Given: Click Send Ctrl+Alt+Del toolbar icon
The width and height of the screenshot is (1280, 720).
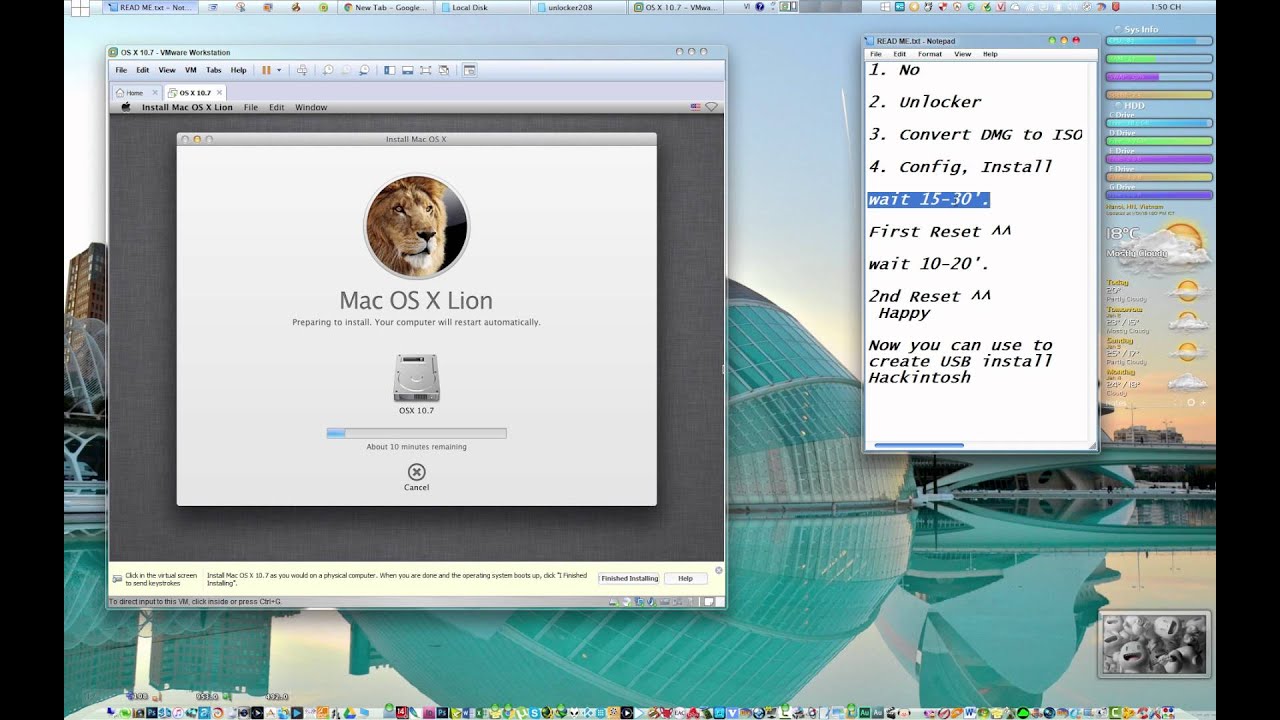Looking at the screenshot, I should [302, 70].
